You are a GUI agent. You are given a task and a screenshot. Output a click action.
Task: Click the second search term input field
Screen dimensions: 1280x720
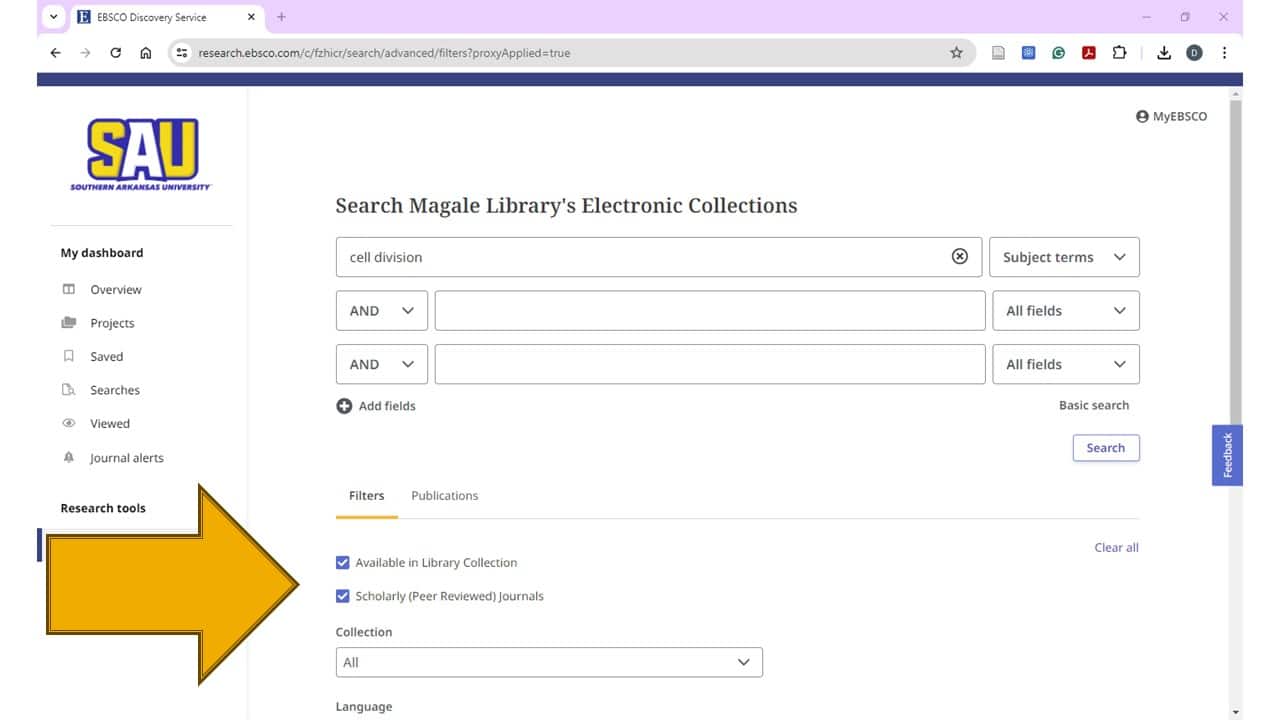[x=709, y=311]
